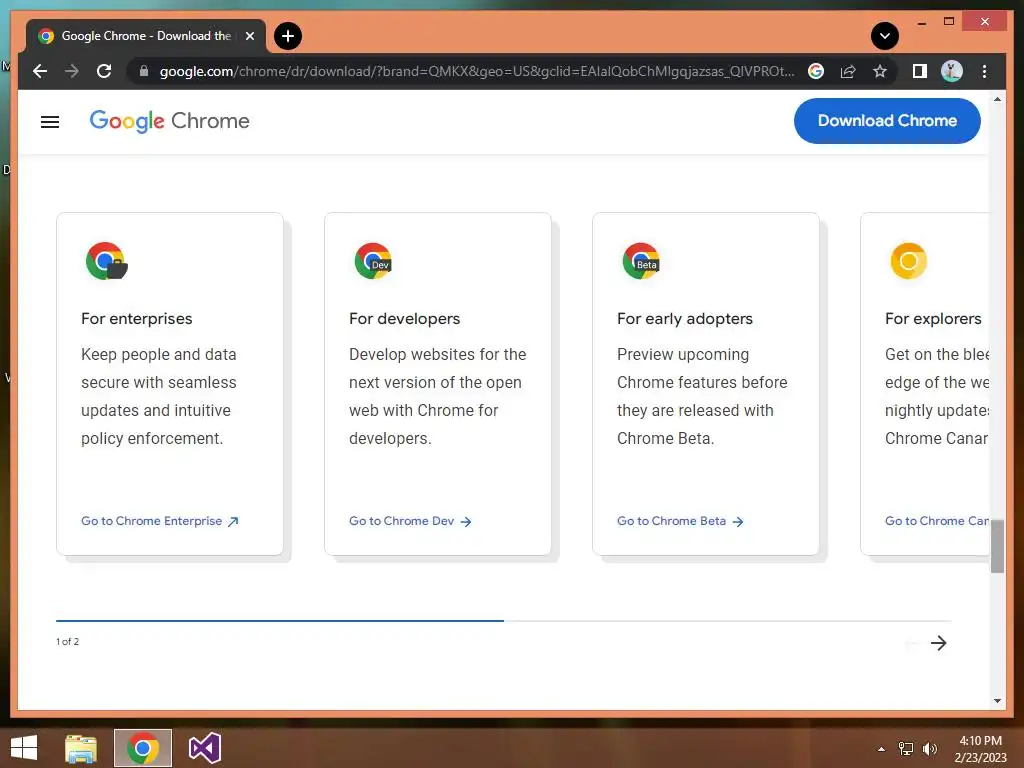This screenshot has height=768, width=1024.
Task: Open the profile avatar menu
Action: coord(952,71)
